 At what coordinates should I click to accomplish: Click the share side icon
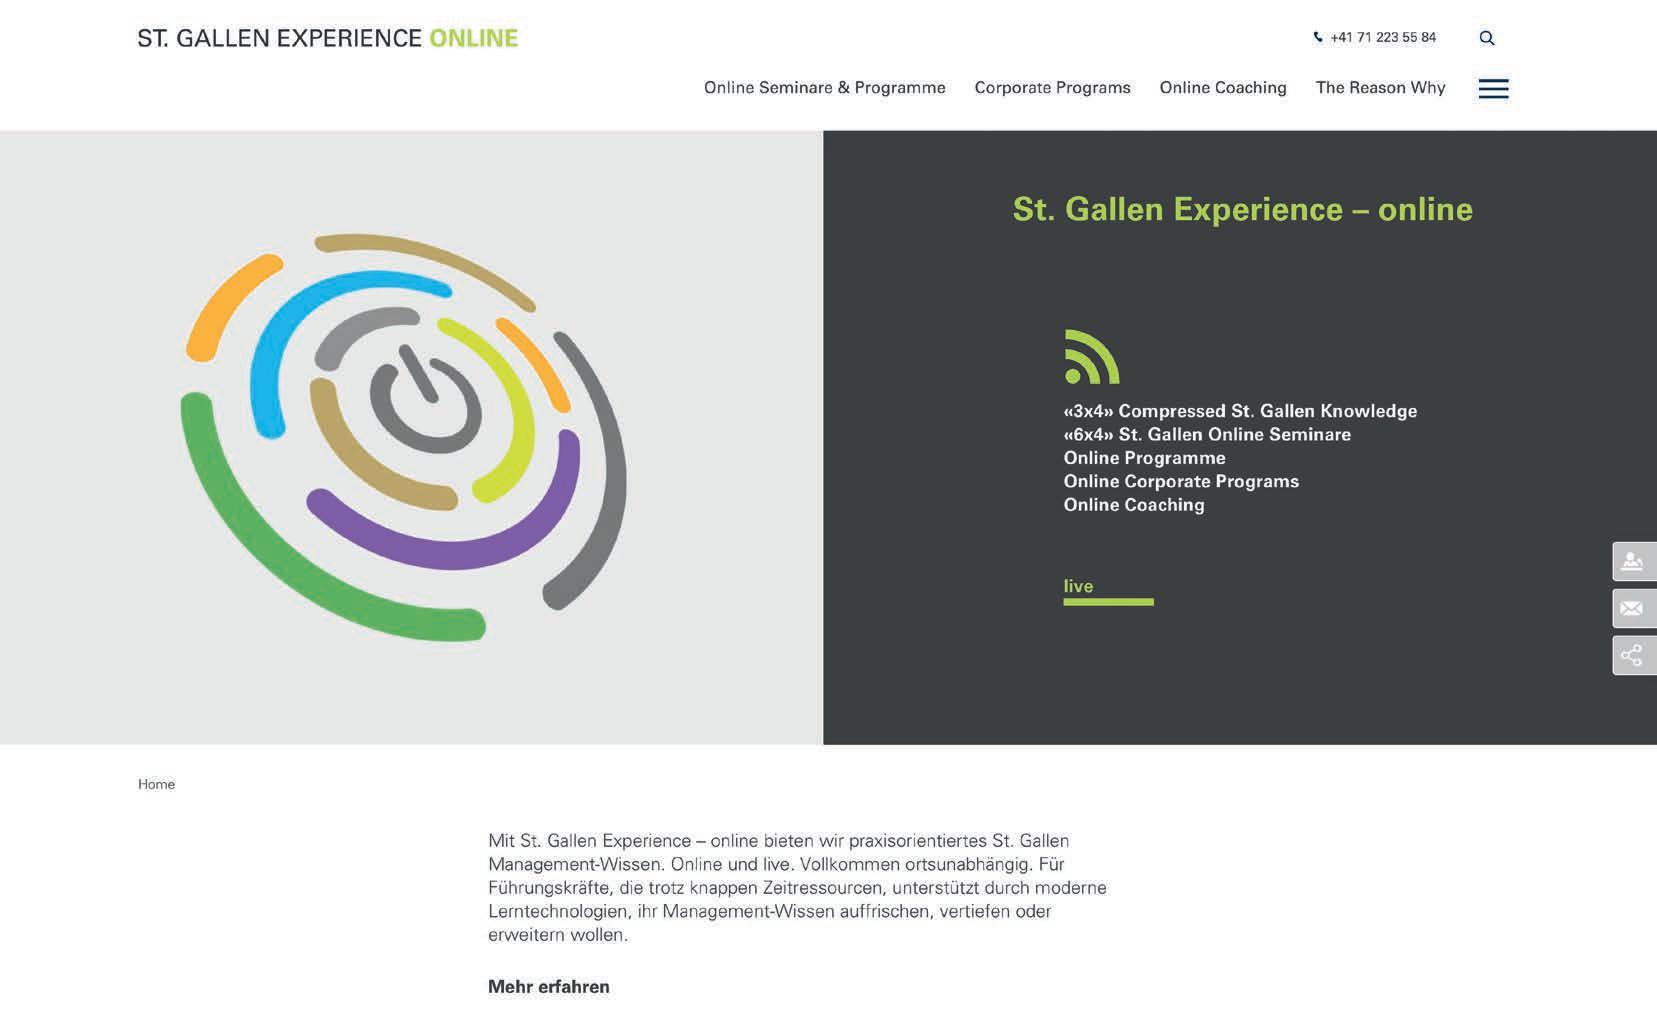point(1634,655)
